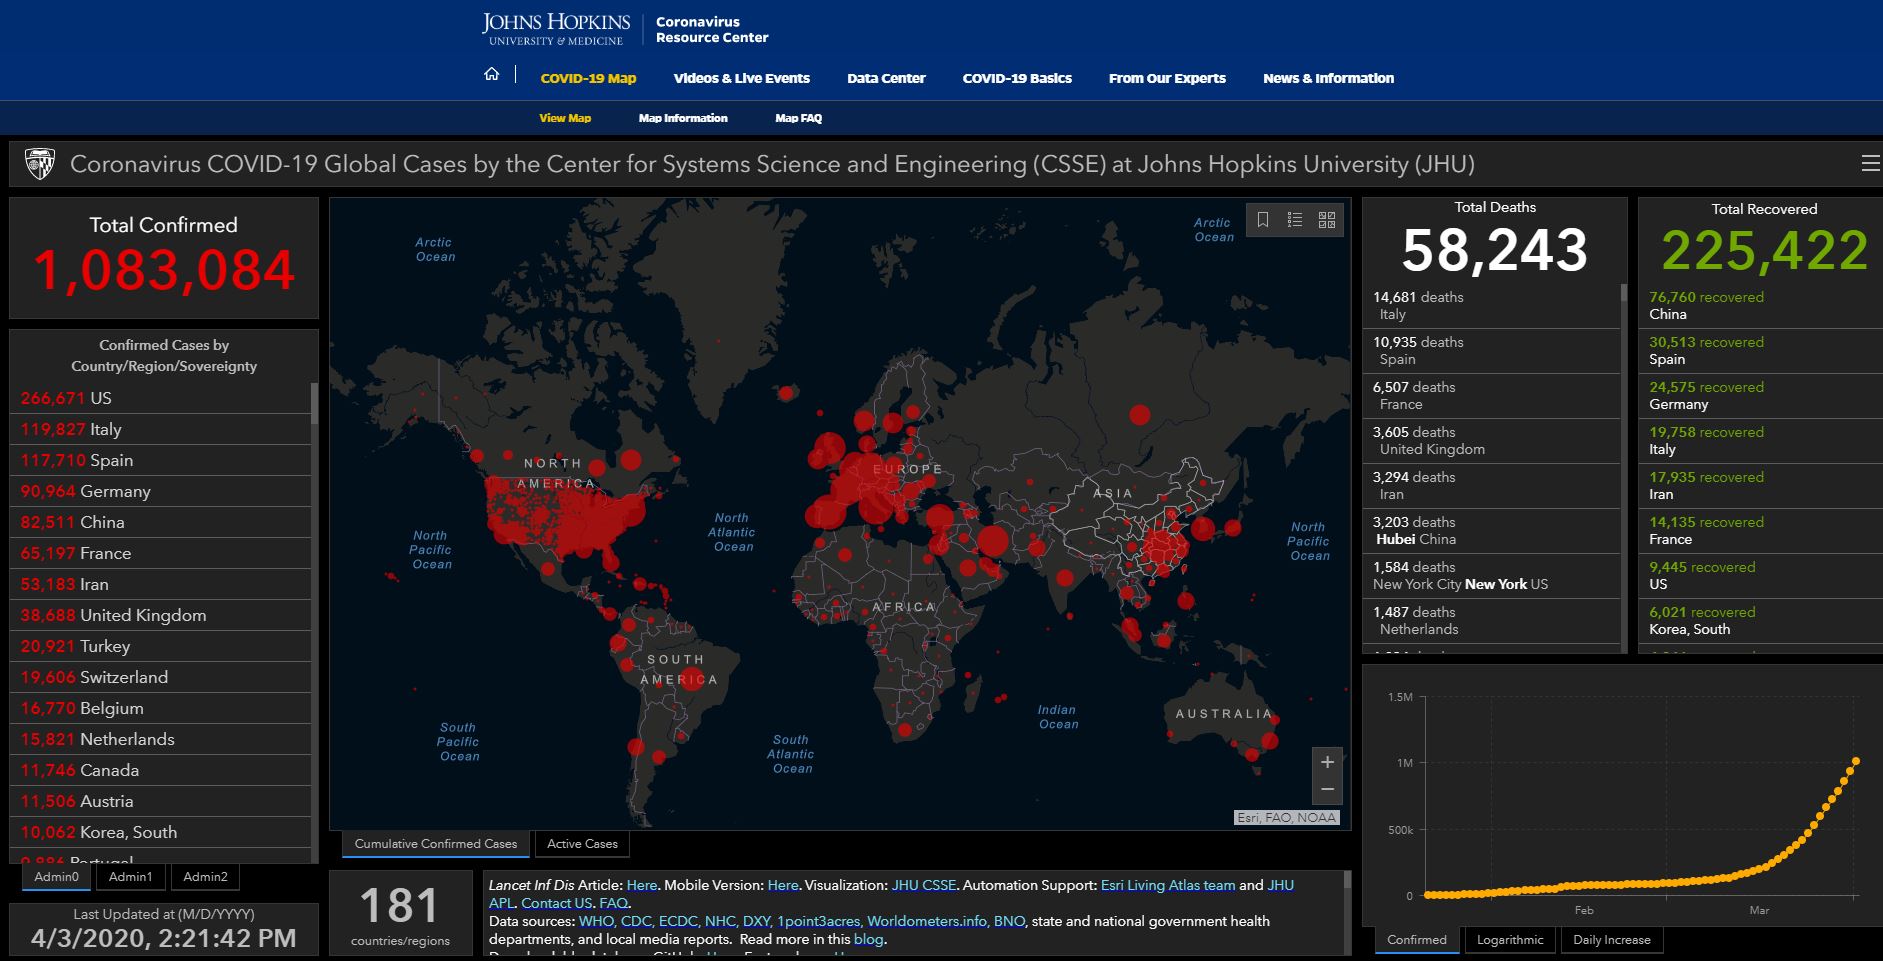Click 6,021 recovered Korea, South entry
This screenshot has width=1883, height=961.
click(x=1760, y=620)
